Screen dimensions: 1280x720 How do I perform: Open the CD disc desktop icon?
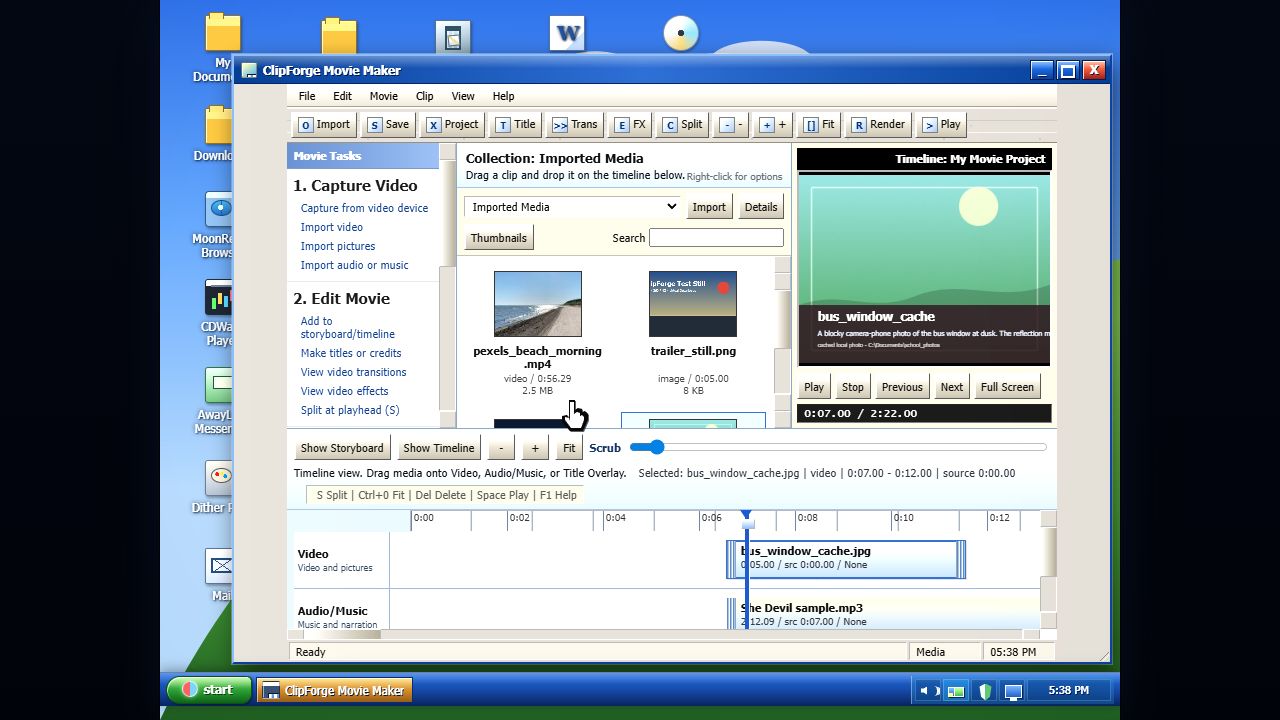pos(681,33)
